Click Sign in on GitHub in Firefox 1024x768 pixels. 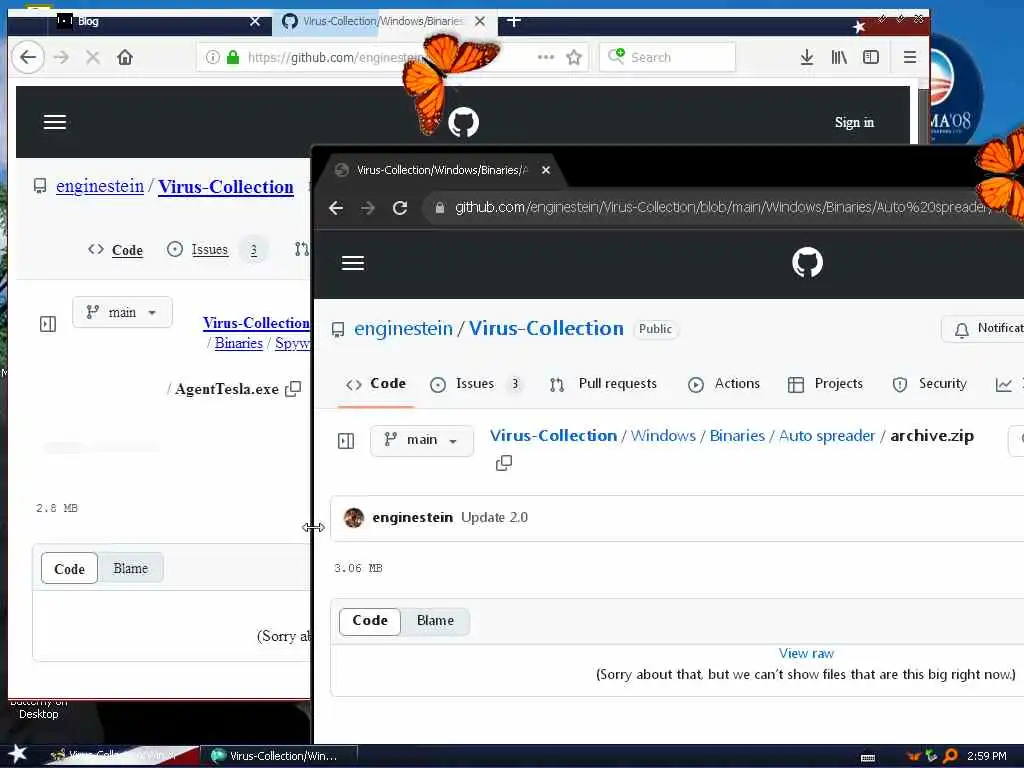(854, 122)
